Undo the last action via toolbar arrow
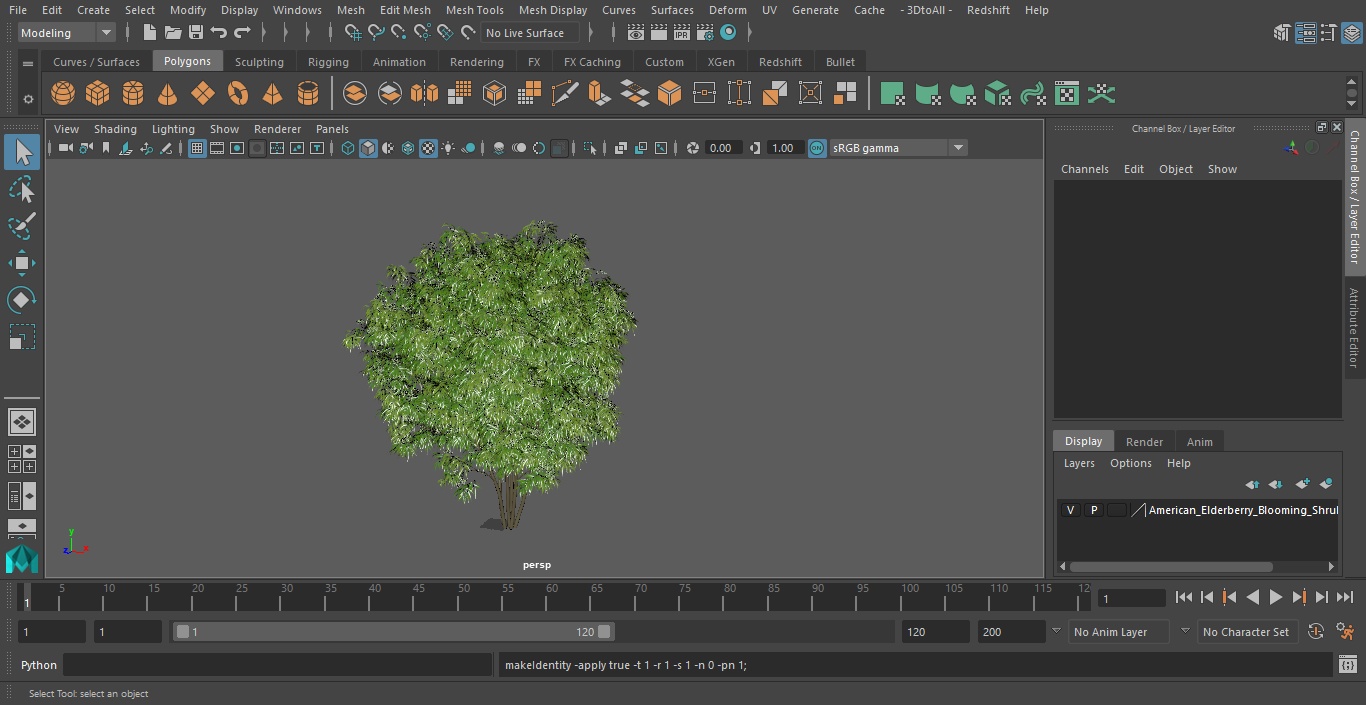The image size is (1366, 705). [219, 33]
